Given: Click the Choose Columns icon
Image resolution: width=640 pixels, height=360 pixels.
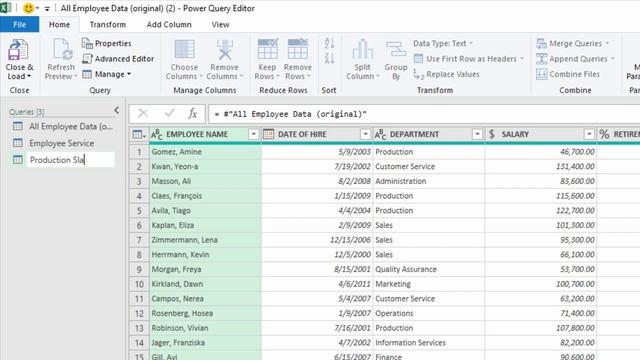Looking at the screenshot, I should (184, 50).
